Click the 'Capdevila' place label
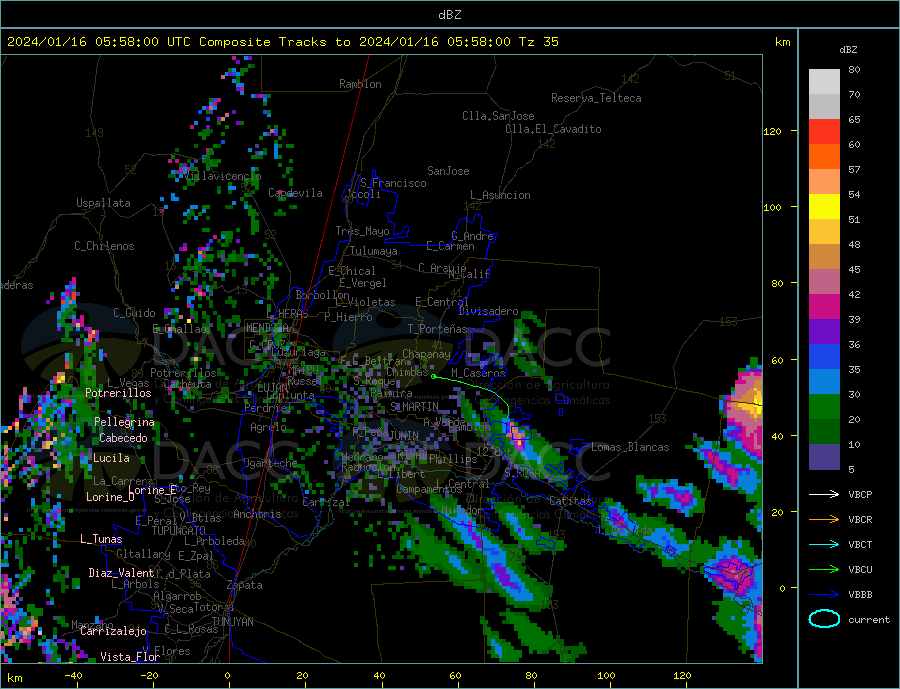 point(296,193)
